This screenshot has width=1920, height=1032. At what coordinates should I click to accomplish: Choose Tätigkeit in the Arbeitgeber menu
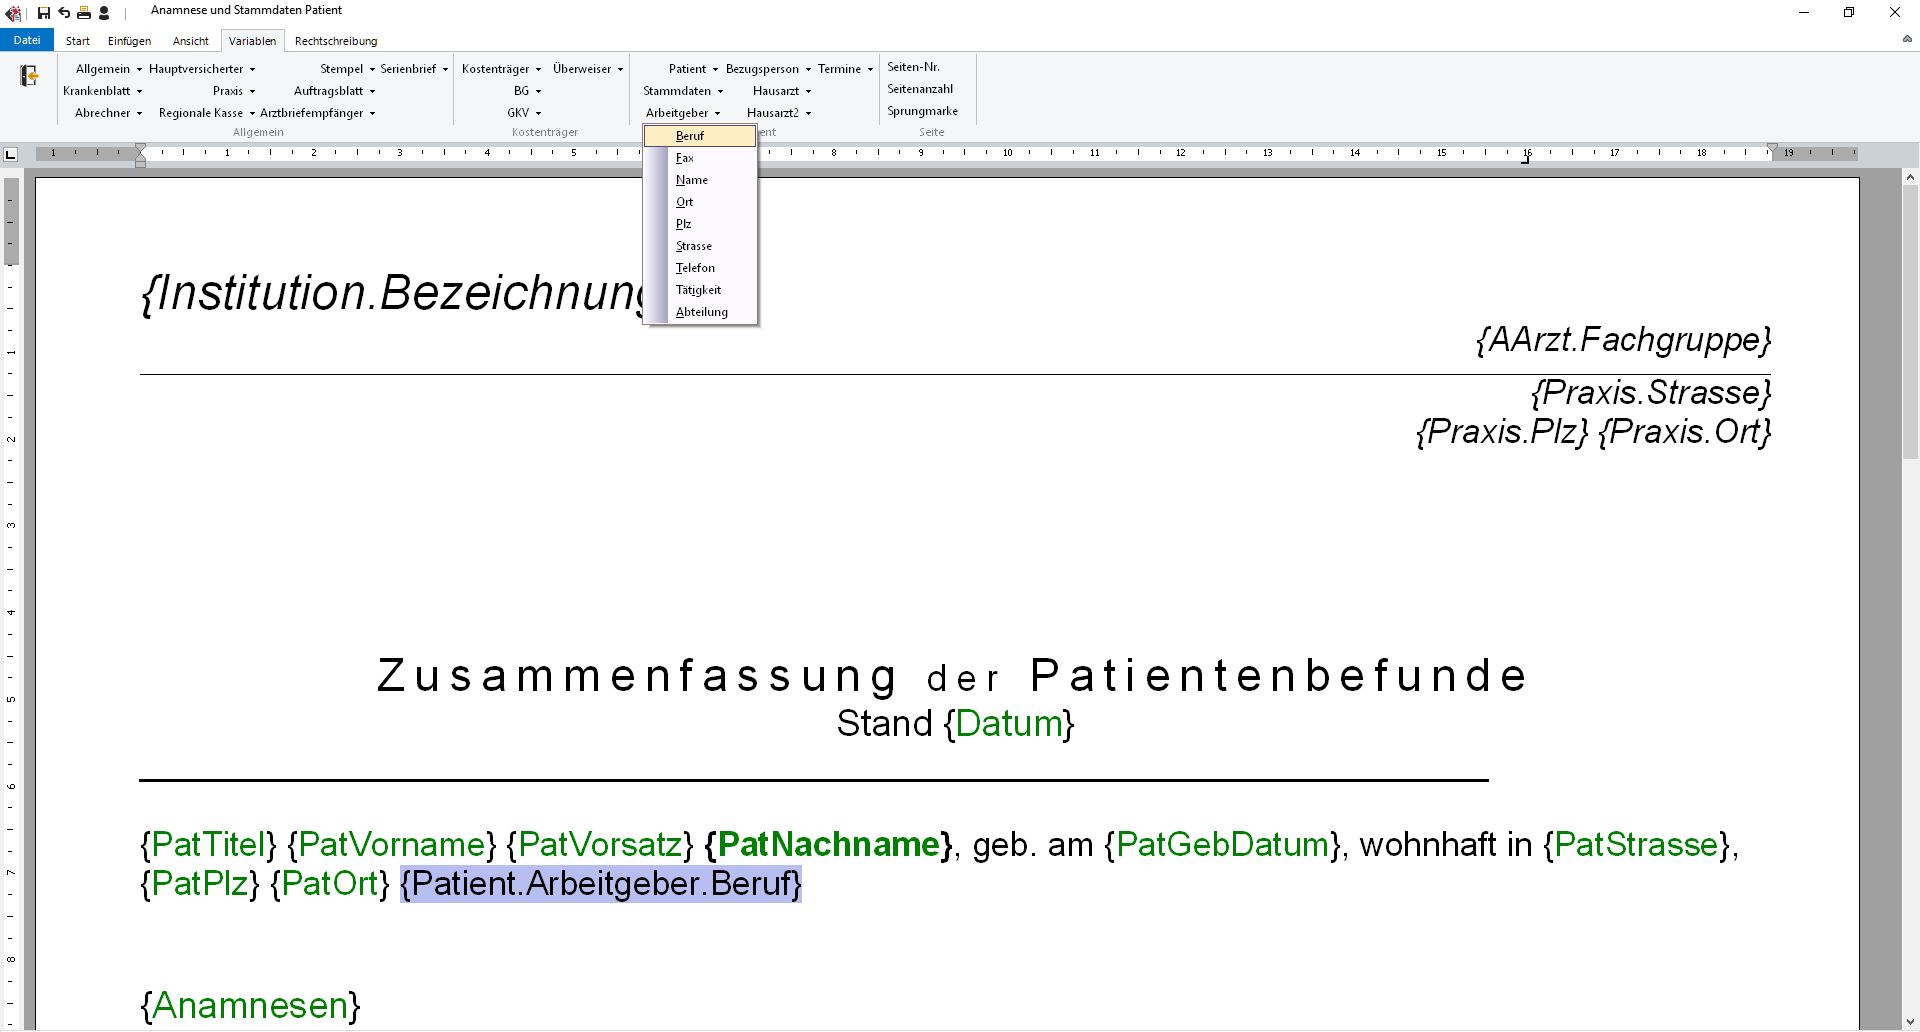click(700, 290)
